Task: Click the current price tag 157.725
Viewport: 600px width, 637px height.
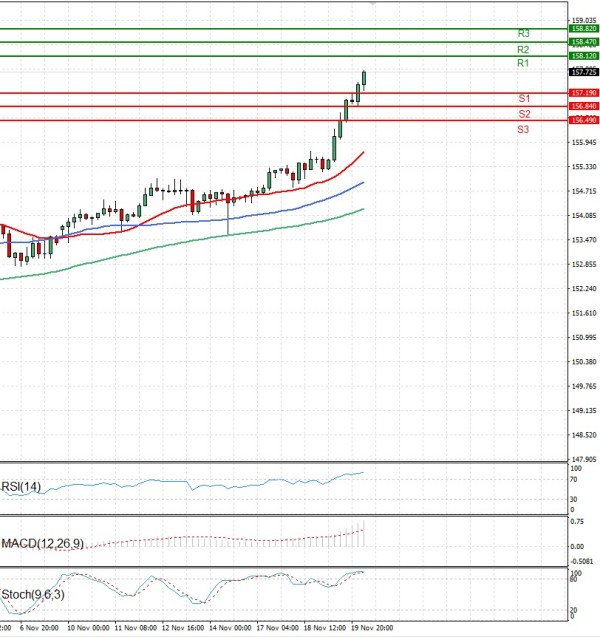Action: pyautogui.click(x=583, y=72)
